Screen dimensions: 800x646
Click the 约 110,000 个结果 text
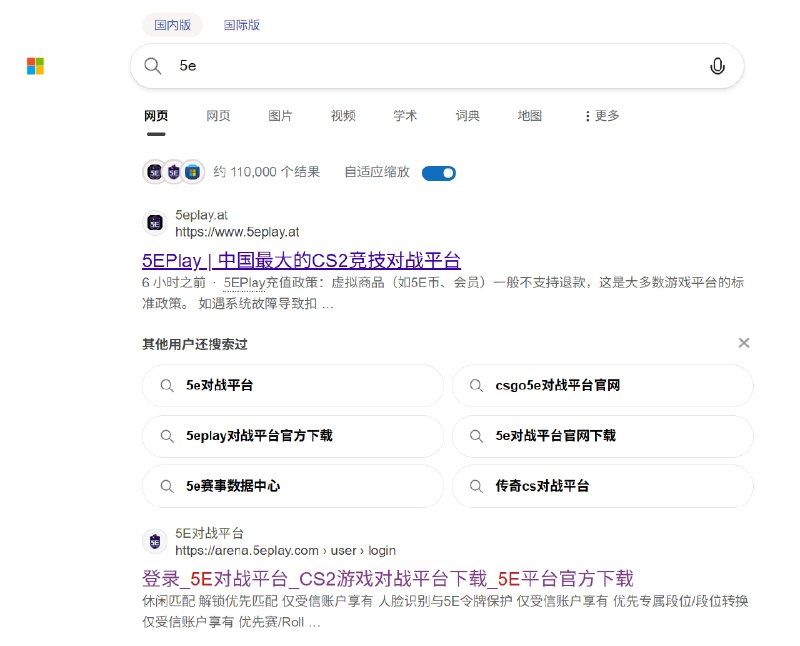tap(267, 172)
